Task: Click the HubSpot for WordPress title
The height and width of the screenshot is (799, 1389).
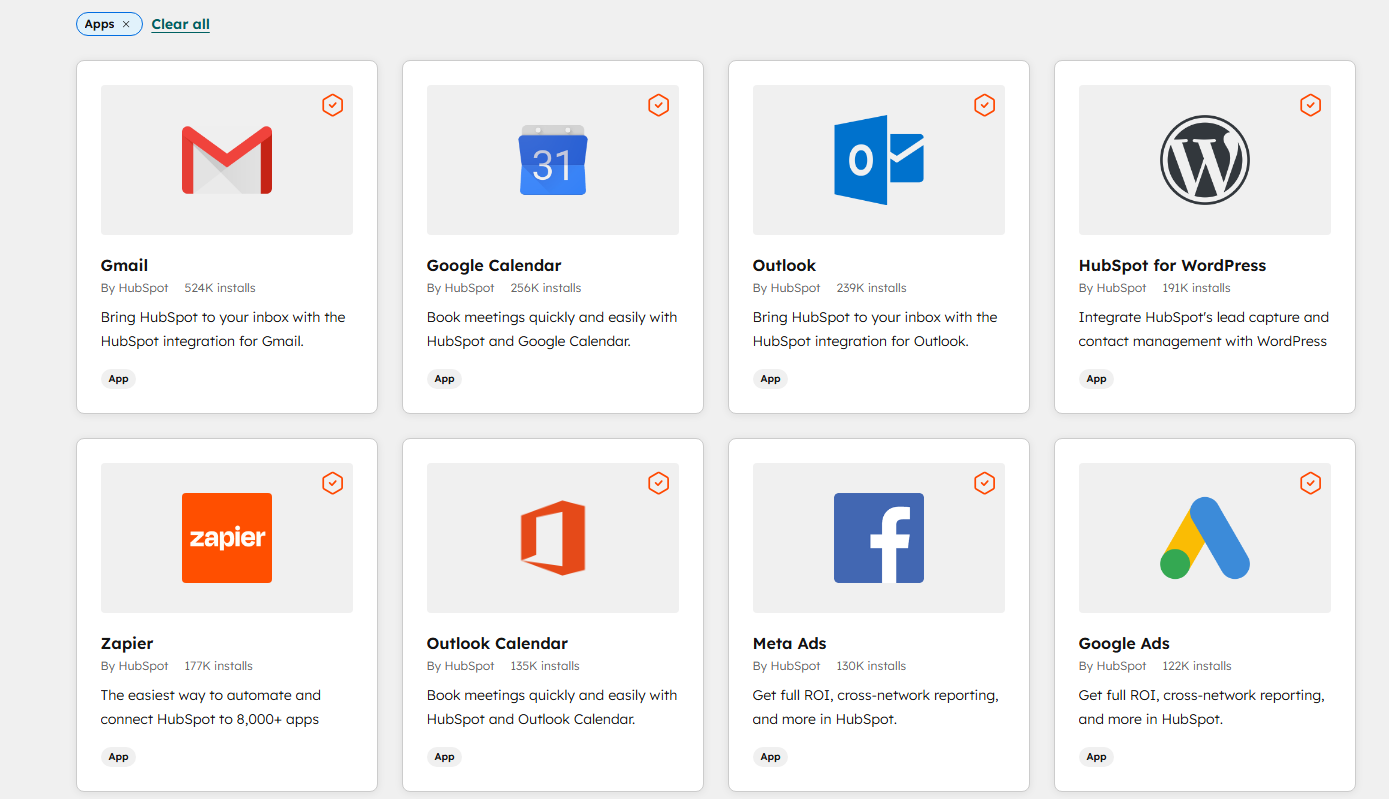Action: tap(1171, 265)
